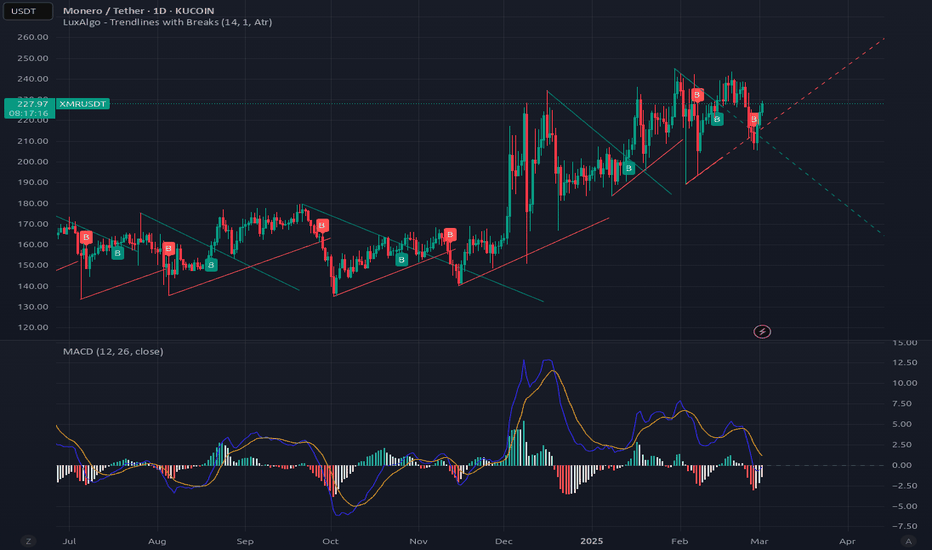Toggle the A auto-scale button
Viewport: 932px width, 550px height.
(908, 541)
